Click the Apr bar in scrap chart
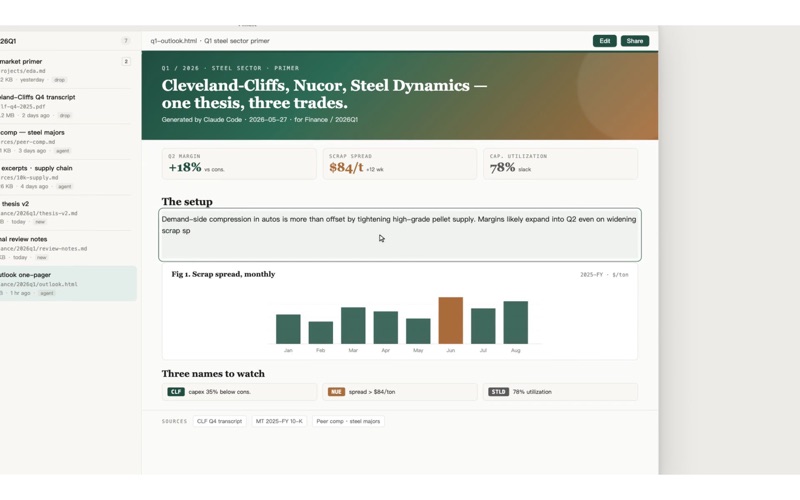Image resolution: width=800 pixels, height=500 pixels. (x=386, y=328)
